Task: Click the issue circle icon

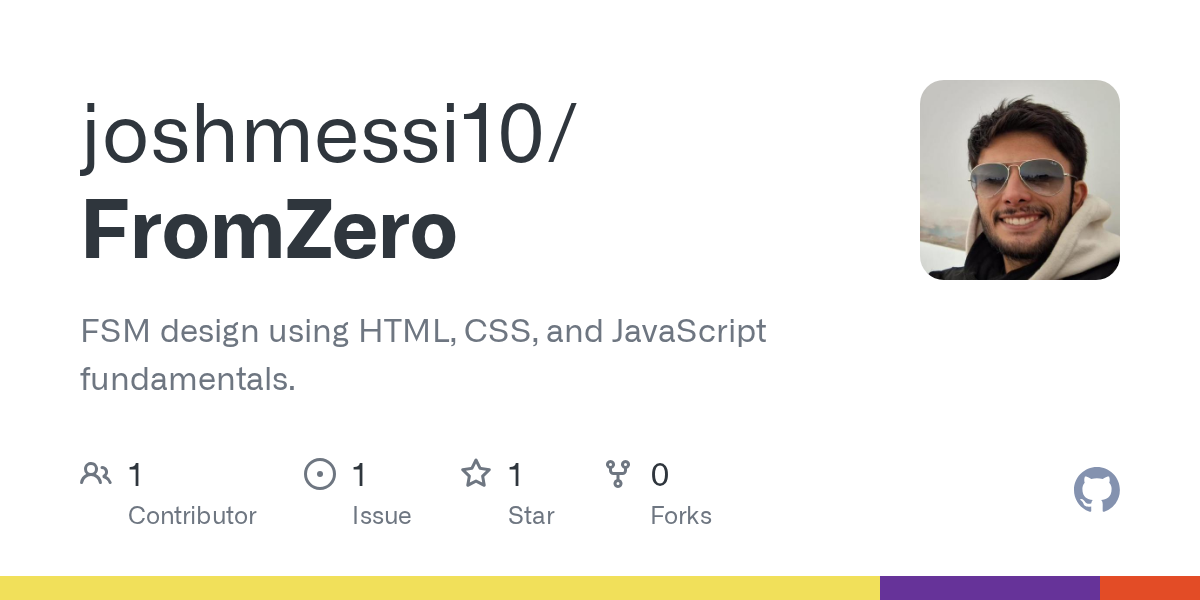Action: 319,474
